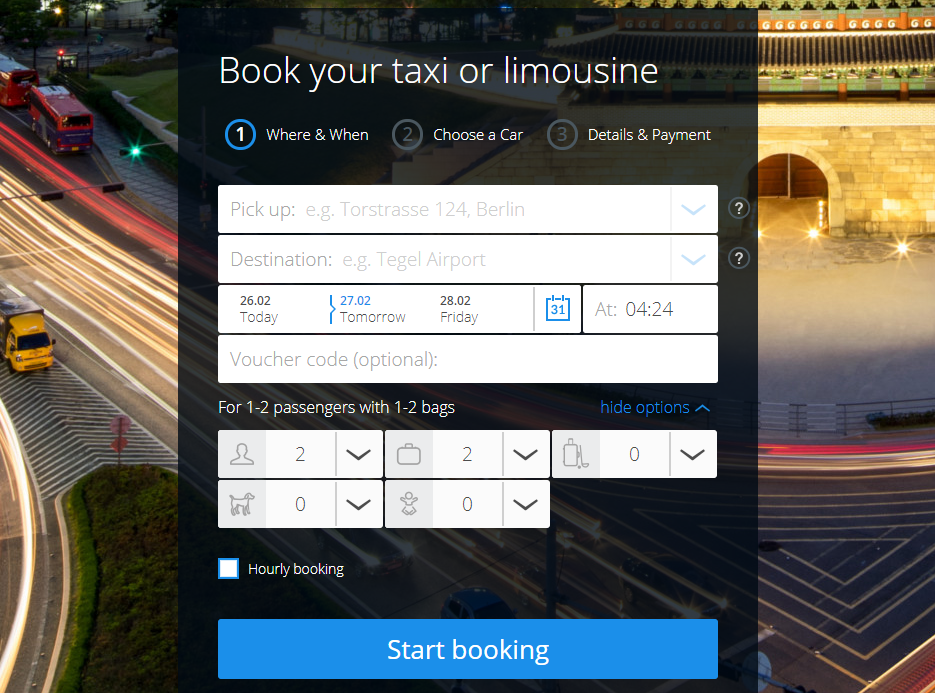This screenshot has height=693, width=935.
Task: Open the golf bag count dropdown
Action: (693, 454)
